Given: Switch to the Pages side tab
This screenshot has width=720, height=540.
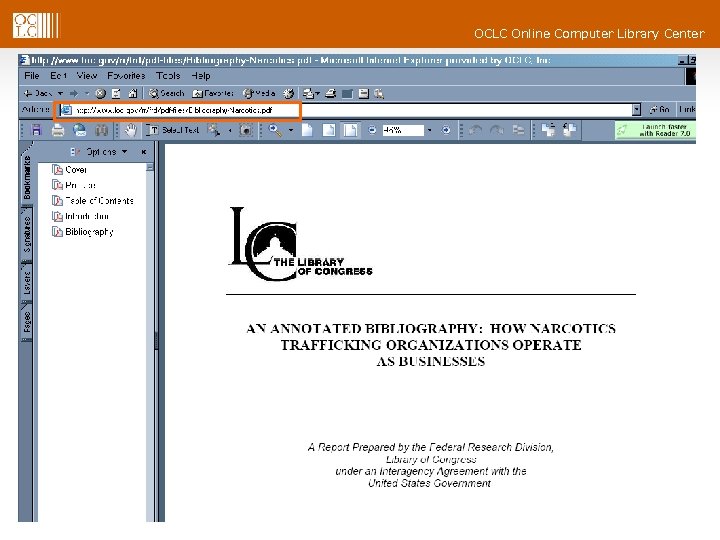Looking at the screenshot, I should tap(27, 321).
